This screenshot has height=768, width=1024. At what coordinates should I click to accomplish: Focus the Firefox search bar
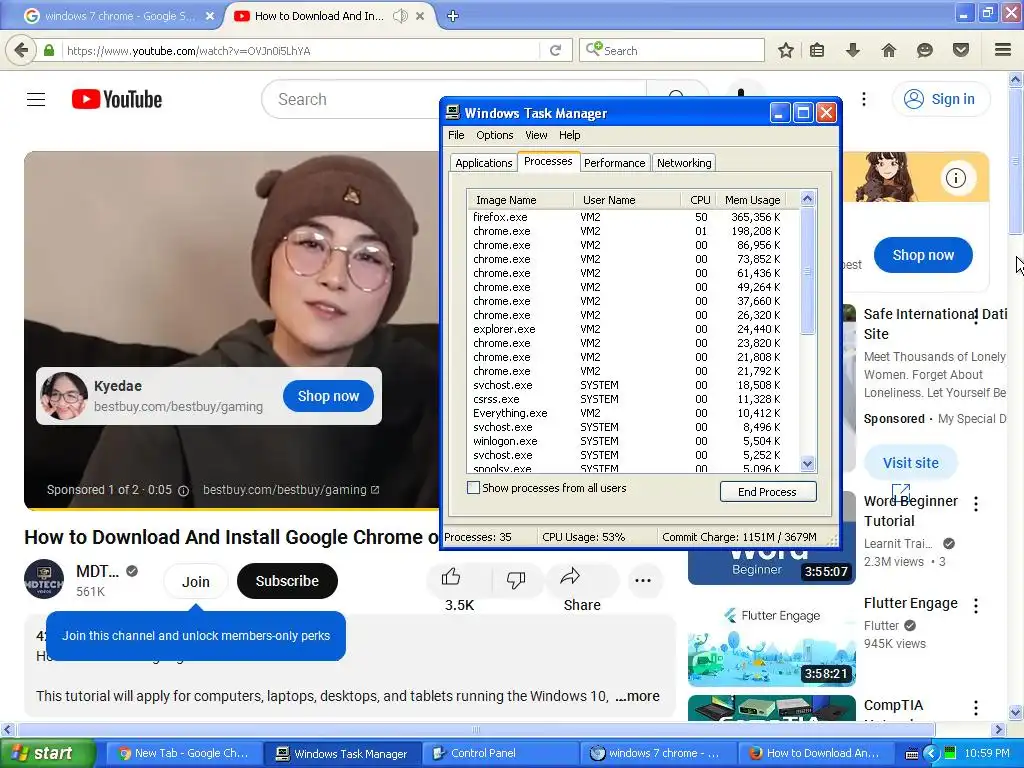click(673, 50)
